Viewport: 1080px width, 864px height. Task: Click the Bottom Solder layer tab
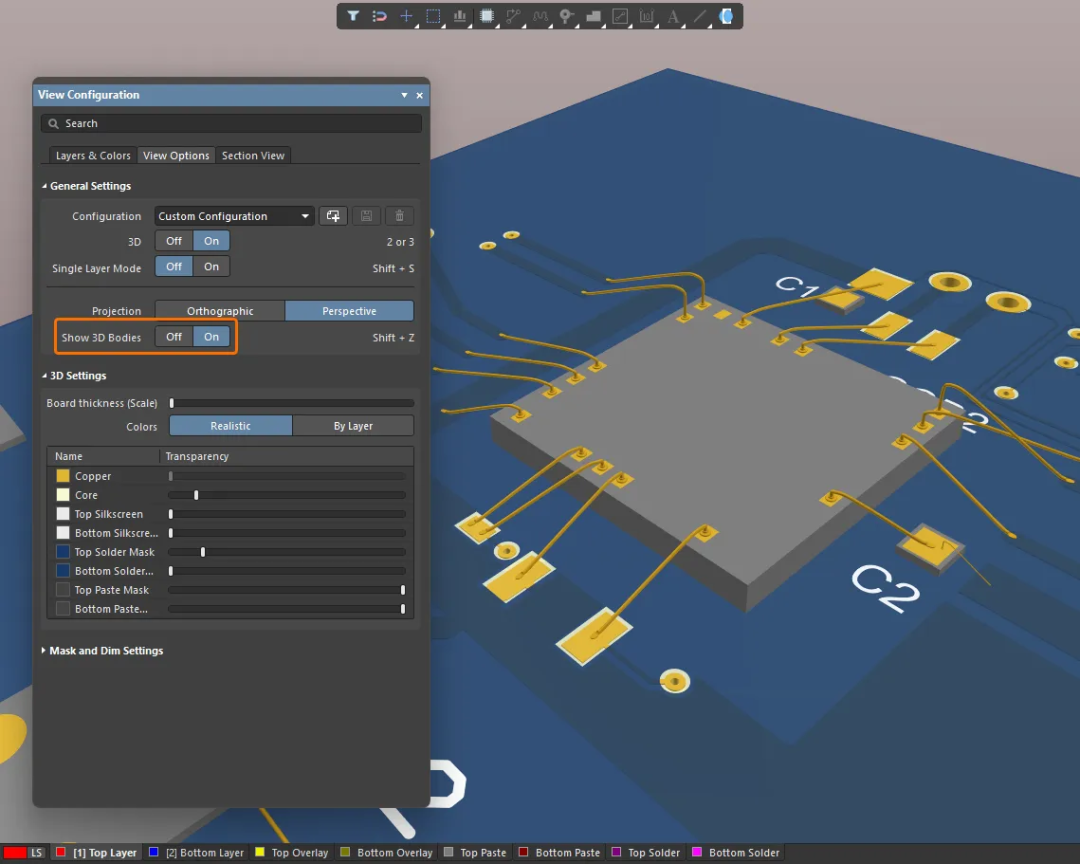click(736, 853)
